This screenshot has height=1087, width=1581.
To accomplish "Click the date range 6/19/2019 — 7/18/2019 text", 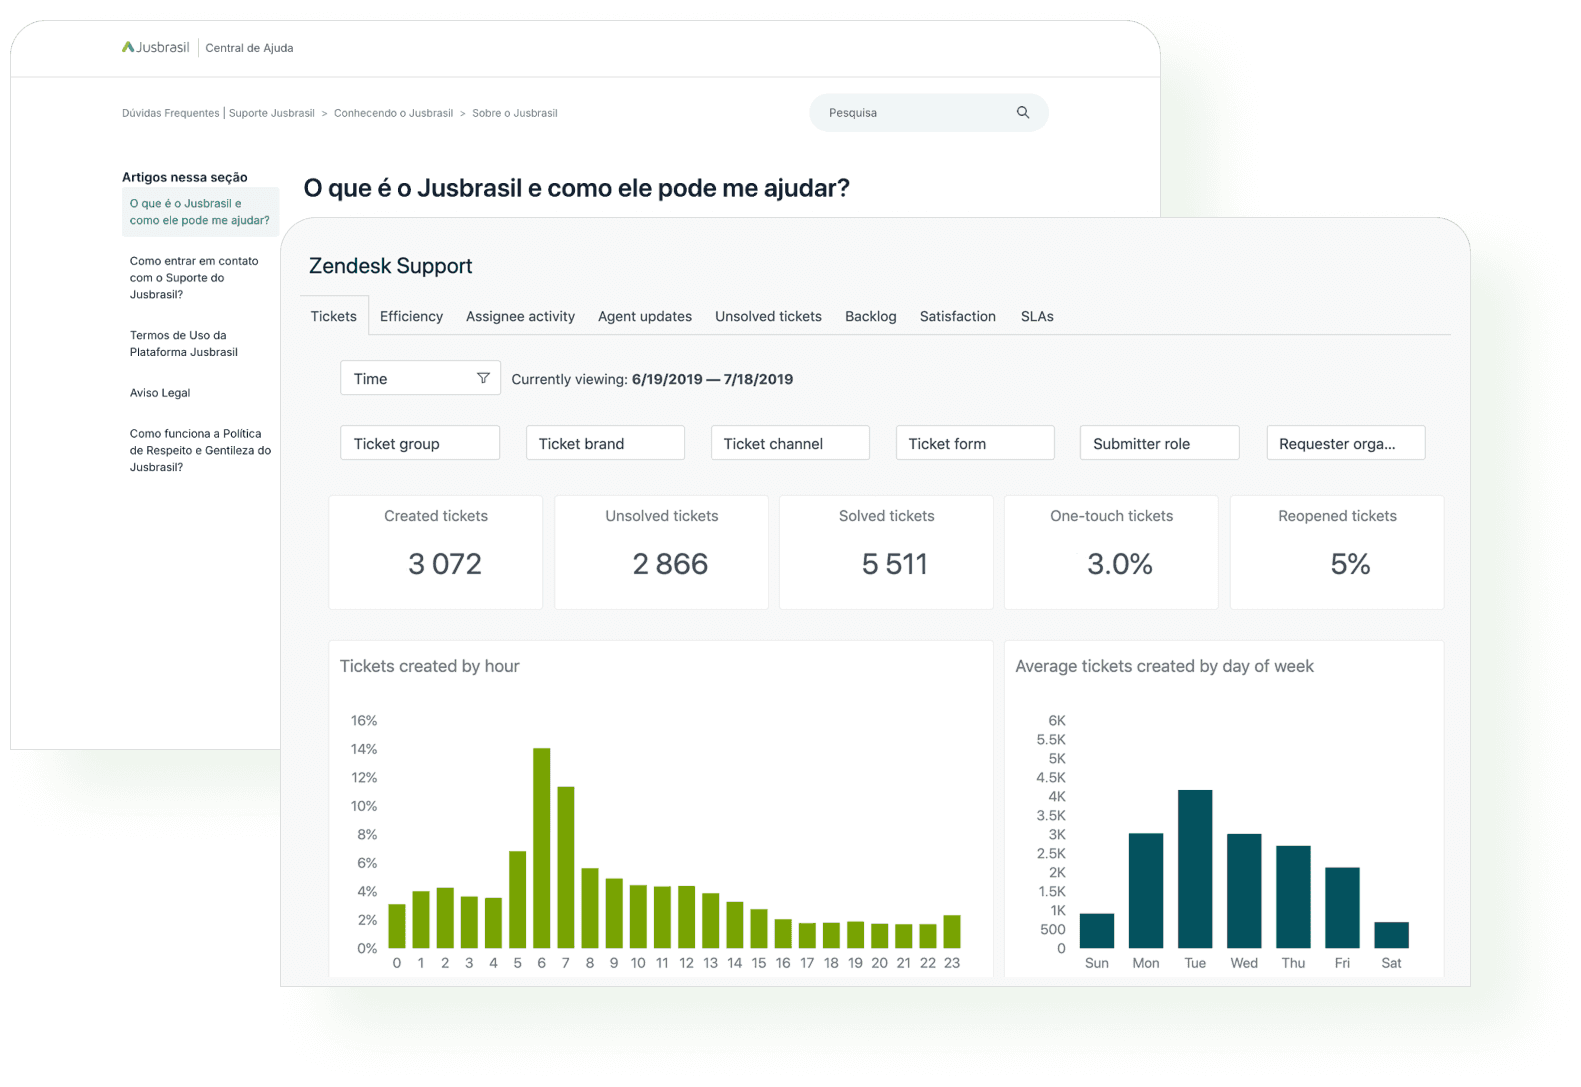I will [x=712, y=379].
